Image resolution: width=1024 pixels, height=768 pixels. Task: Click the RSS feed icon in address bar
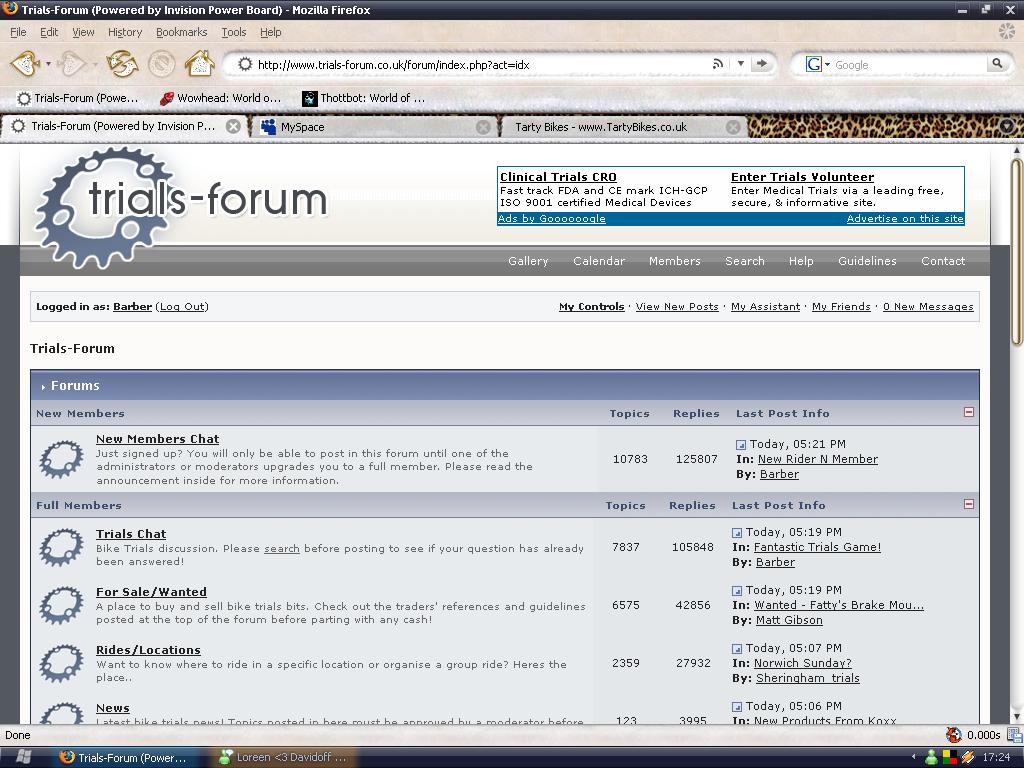pos(718,64)
